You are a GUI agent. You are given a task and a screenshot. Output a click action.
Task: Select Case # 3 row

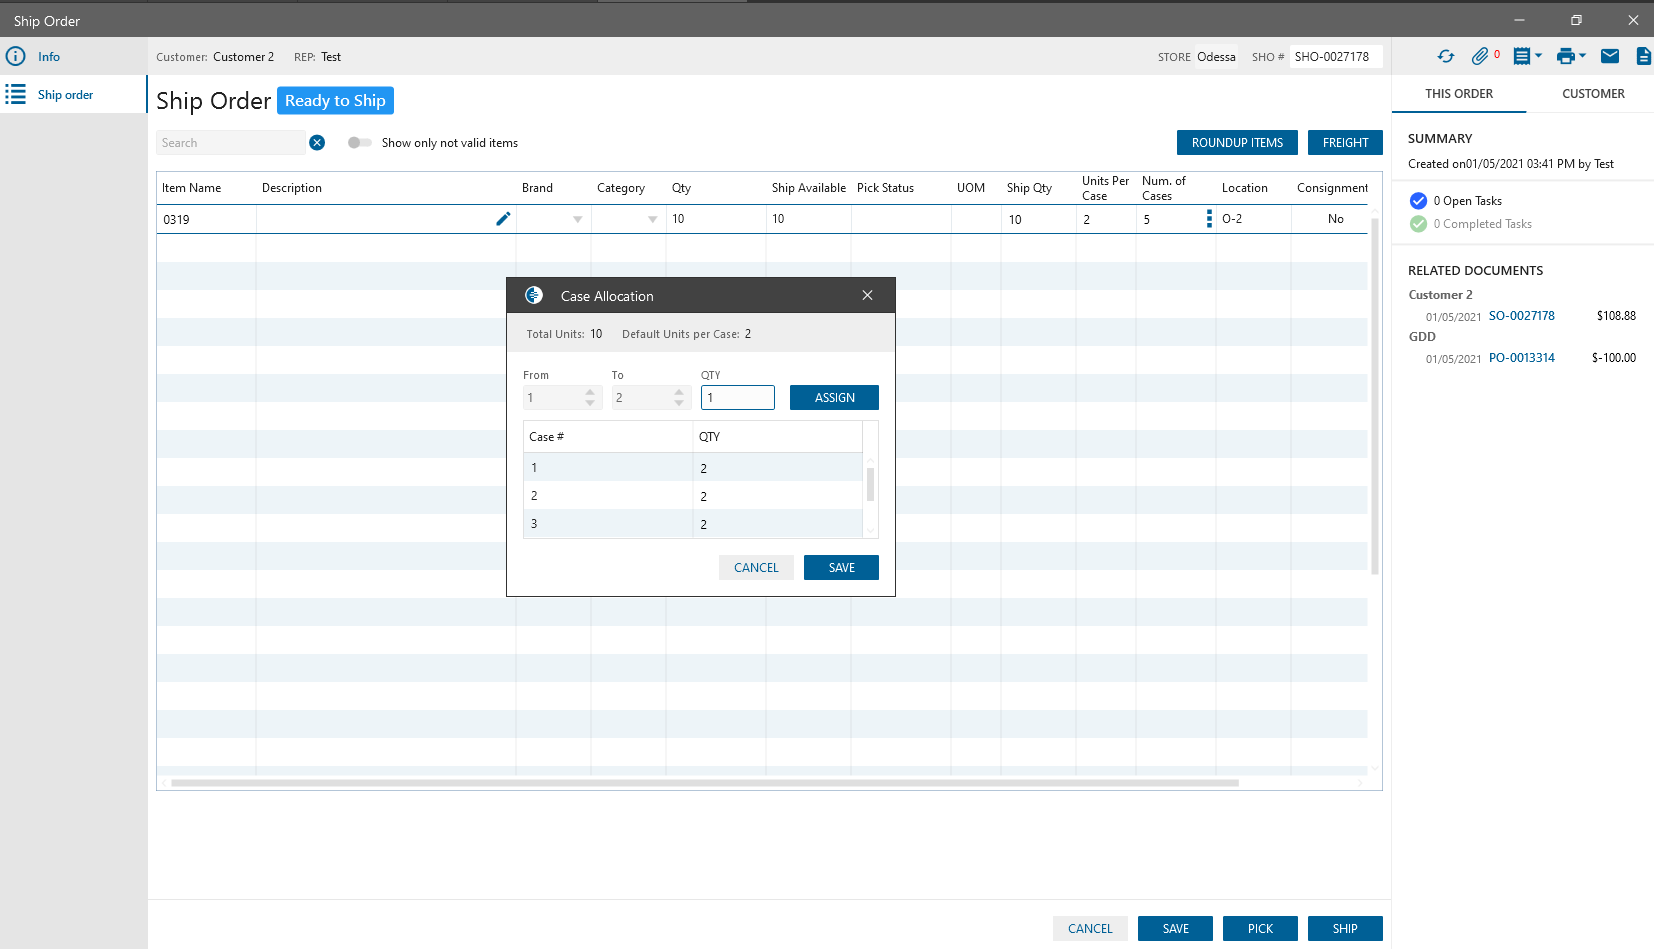(693, 524)
